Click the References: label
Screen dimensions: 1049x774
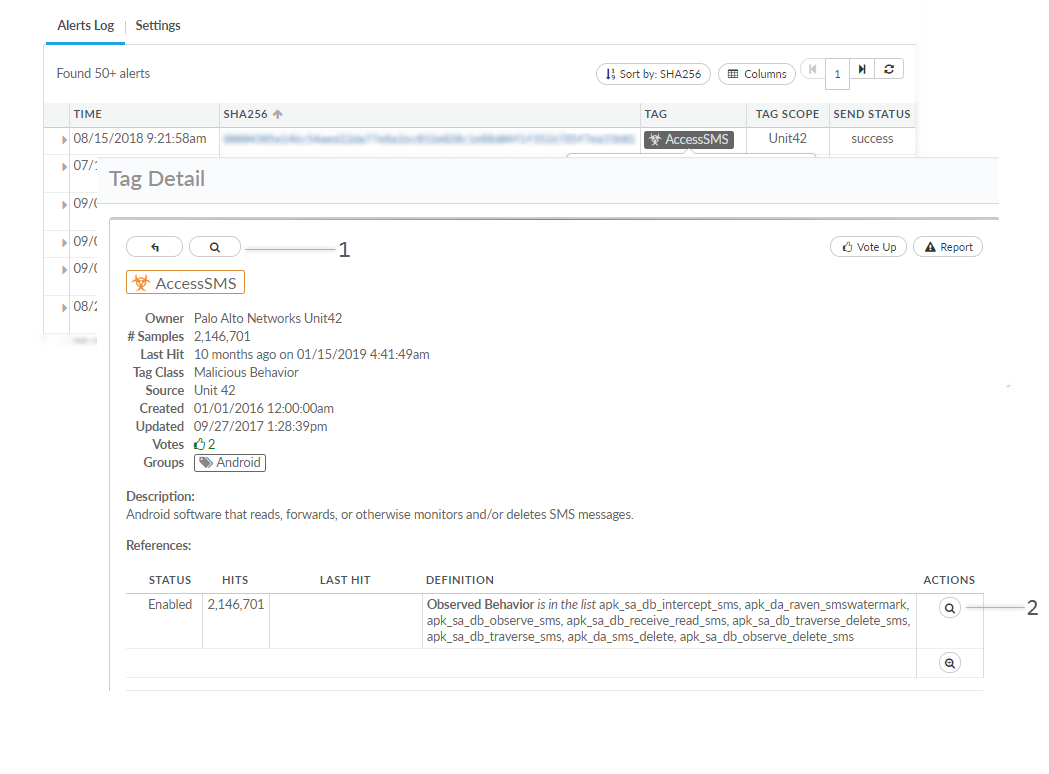coord(159,545)
